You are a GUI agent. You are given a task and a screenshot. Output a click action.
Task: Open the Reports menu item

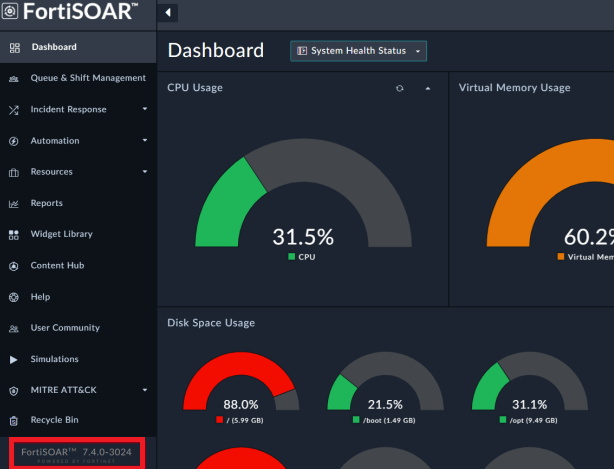pyautogui.click(x=78, y=203)
